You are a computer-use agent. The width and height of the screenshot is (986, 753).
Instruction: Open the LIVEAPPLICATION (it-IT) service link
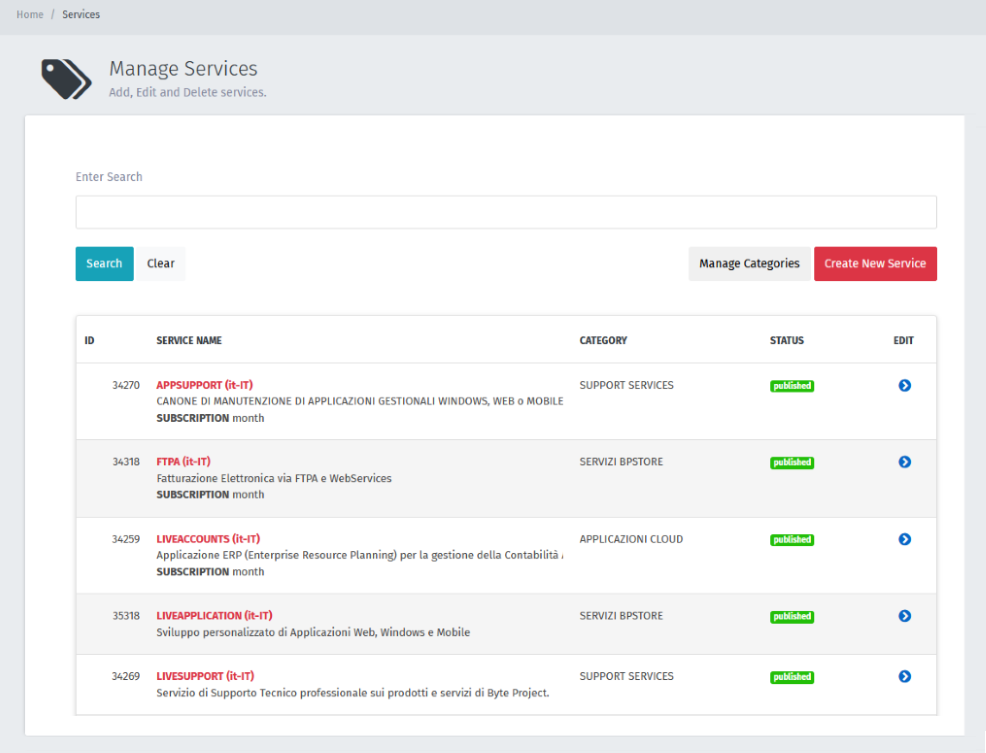[x=214, y=616]
